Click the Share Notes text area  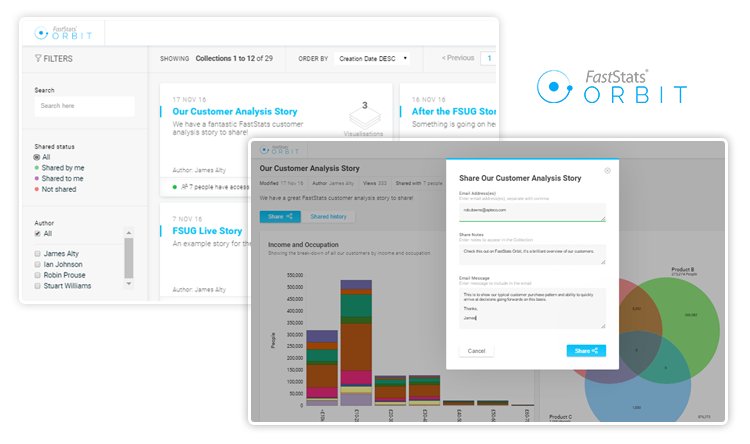tap(532, 255)
